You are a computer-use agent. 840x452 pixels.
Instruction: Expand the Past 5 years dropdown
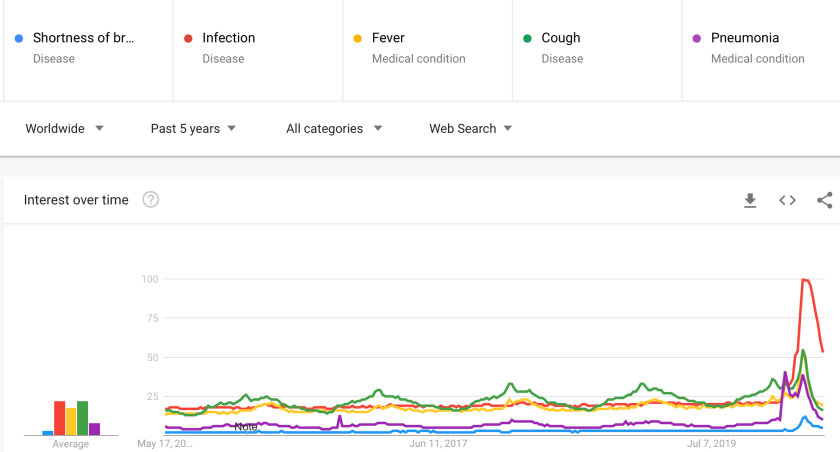click(x=193, y=128)
